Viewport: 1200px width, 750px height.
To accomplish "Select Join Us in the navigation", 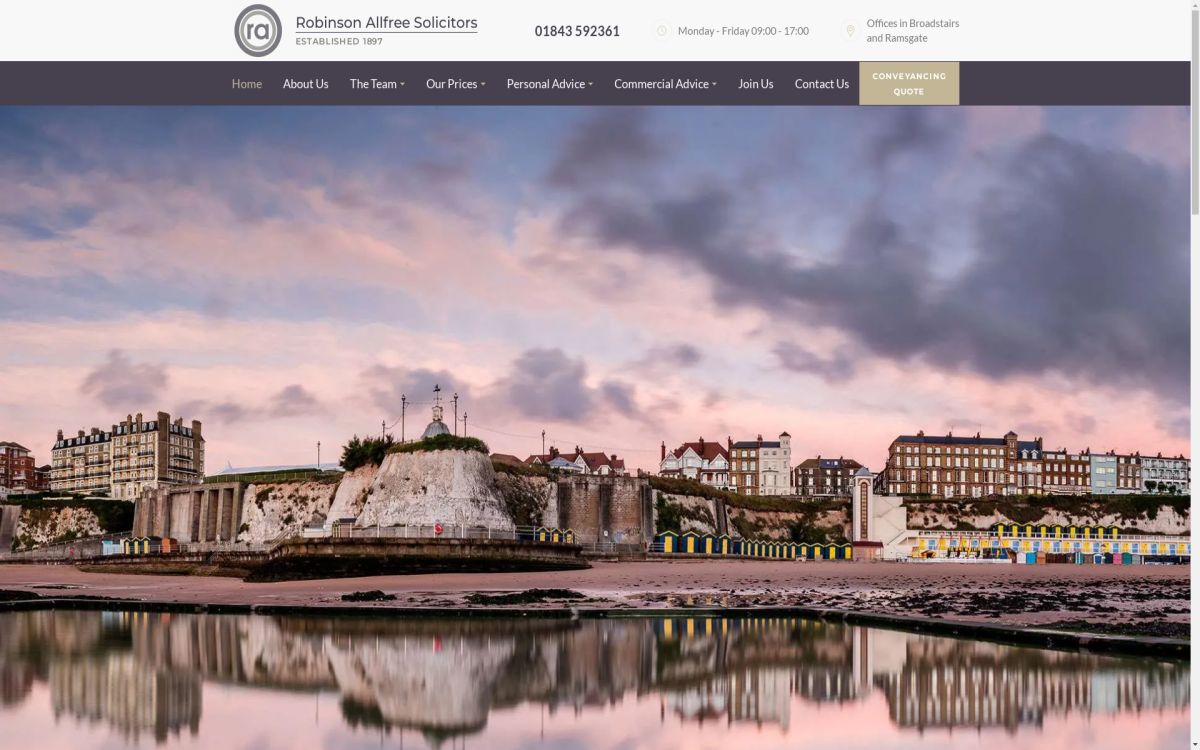I will pos(755,84).
